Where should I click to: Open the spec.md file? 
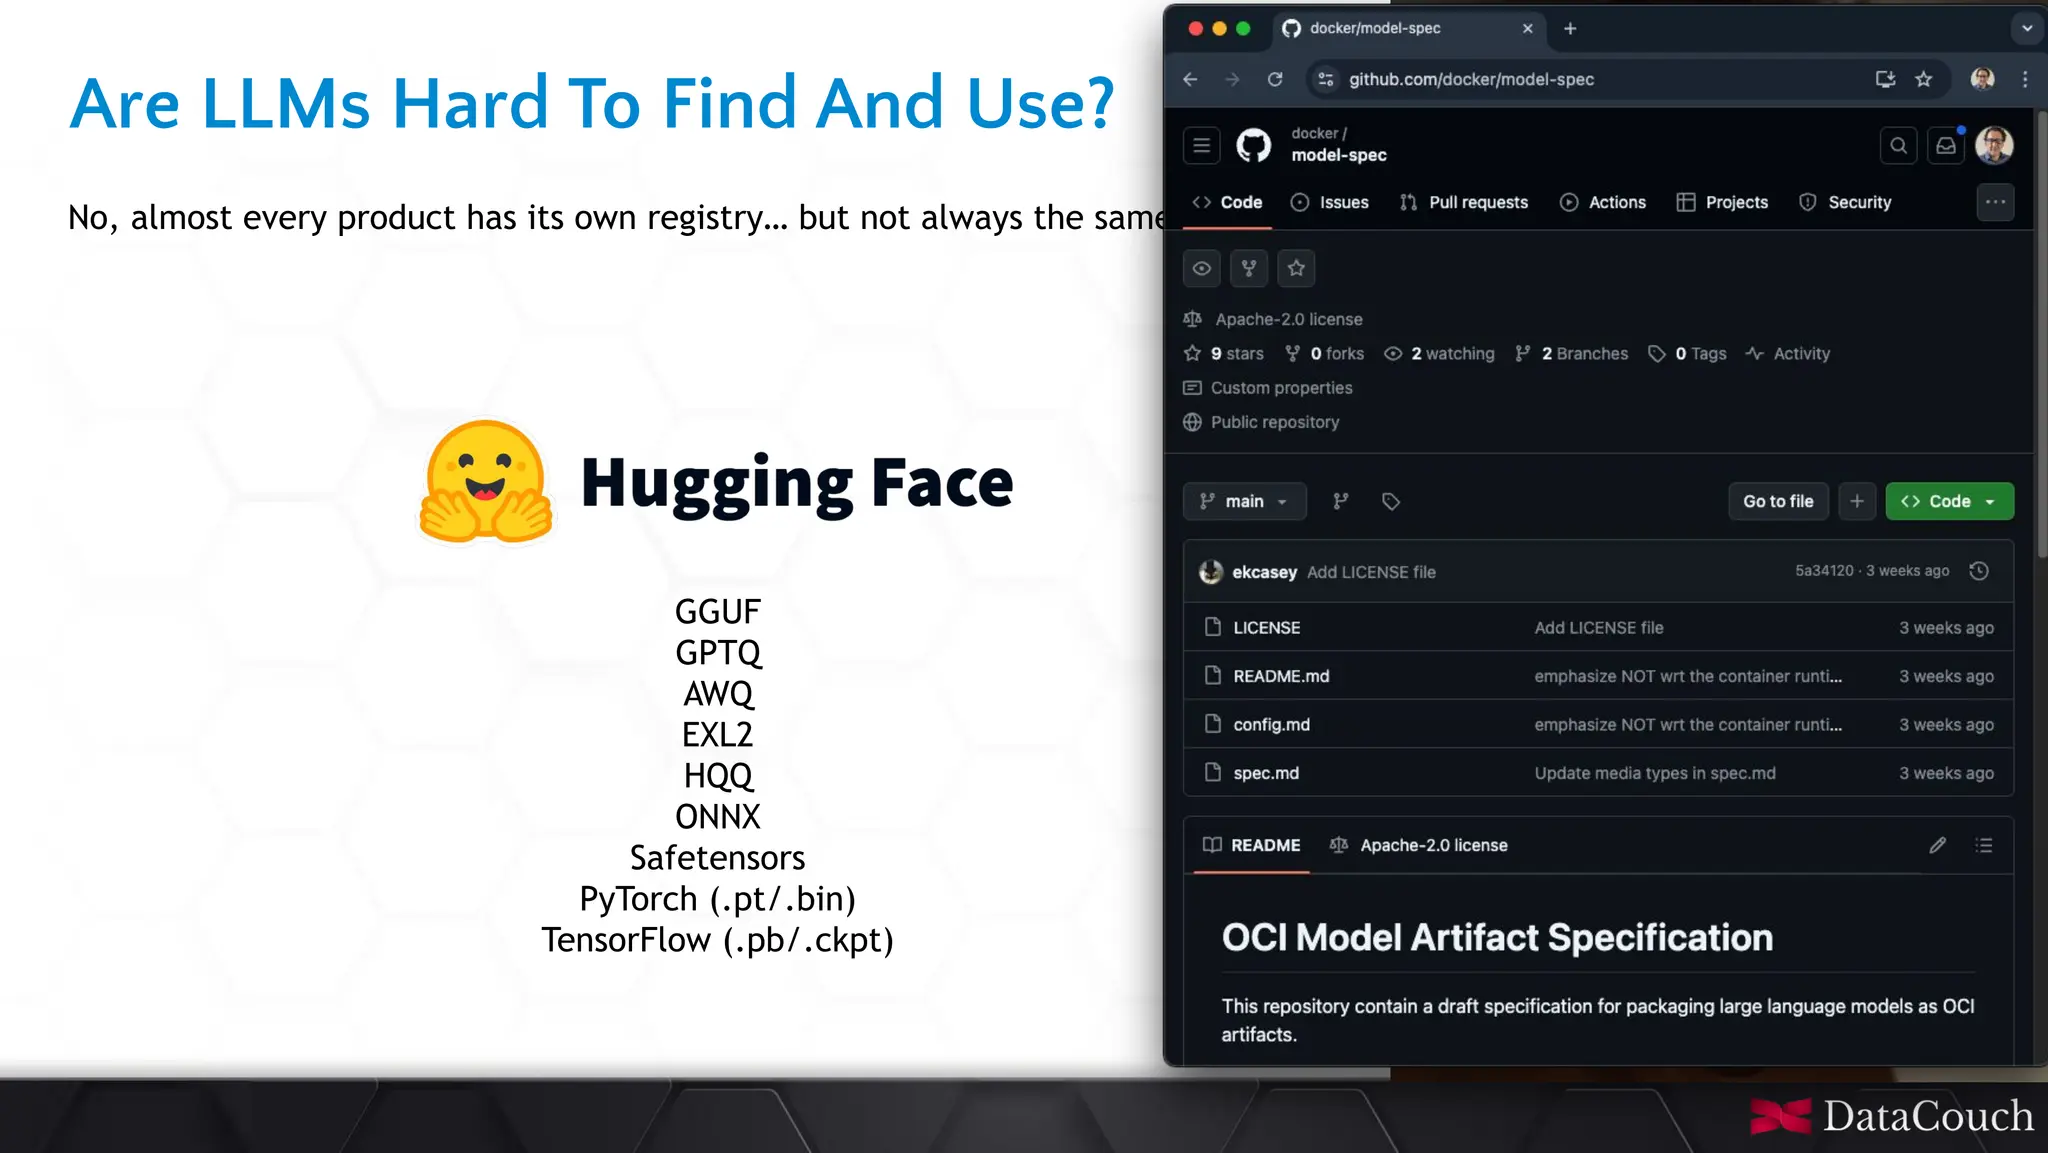coord(1266,773)
